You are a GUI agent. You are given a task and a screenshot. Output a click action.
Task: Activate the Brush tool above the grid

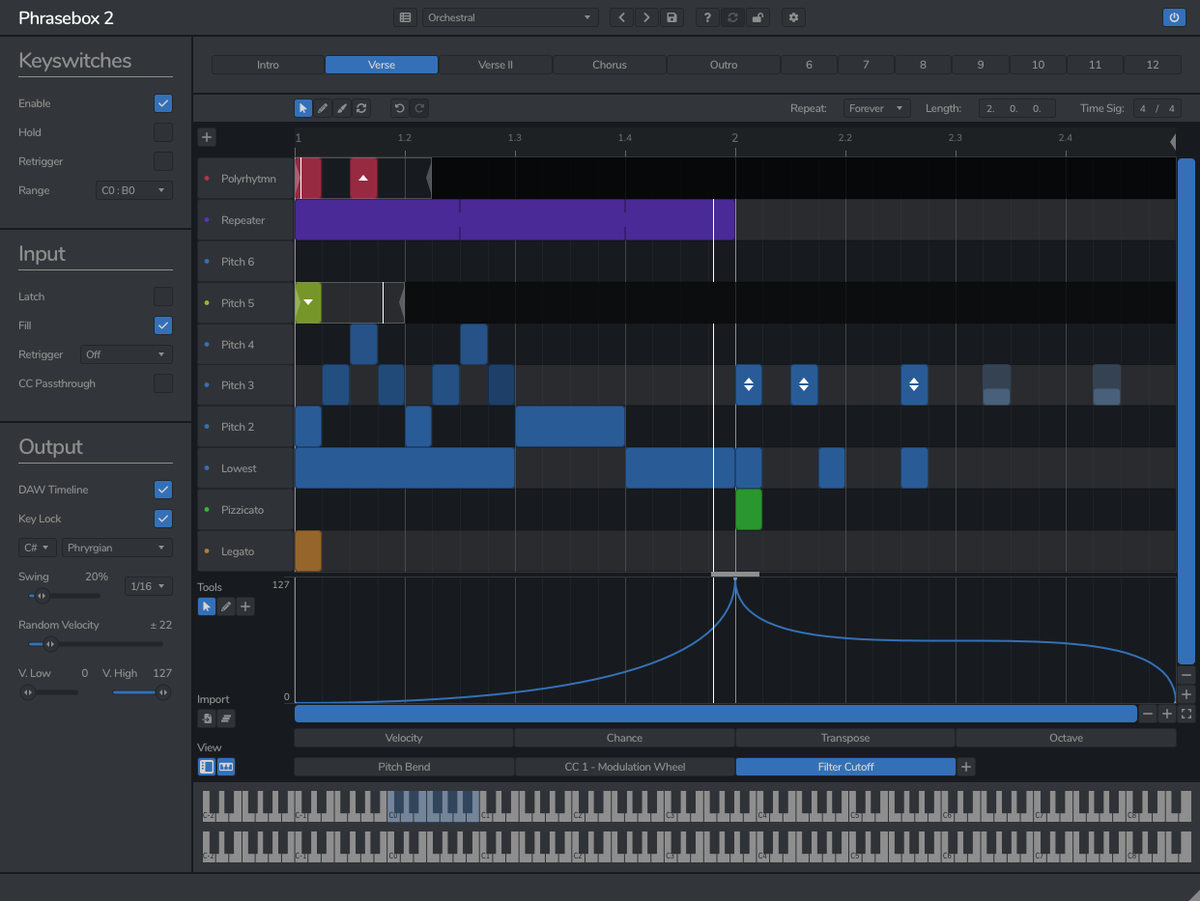click(343, 108)
